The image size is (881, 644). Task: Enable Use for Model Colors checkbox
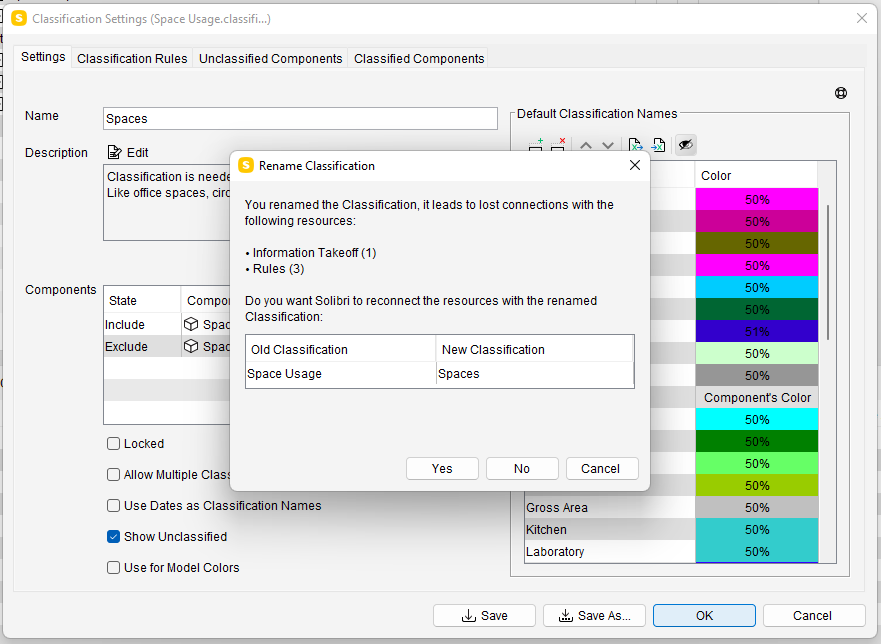114,568
